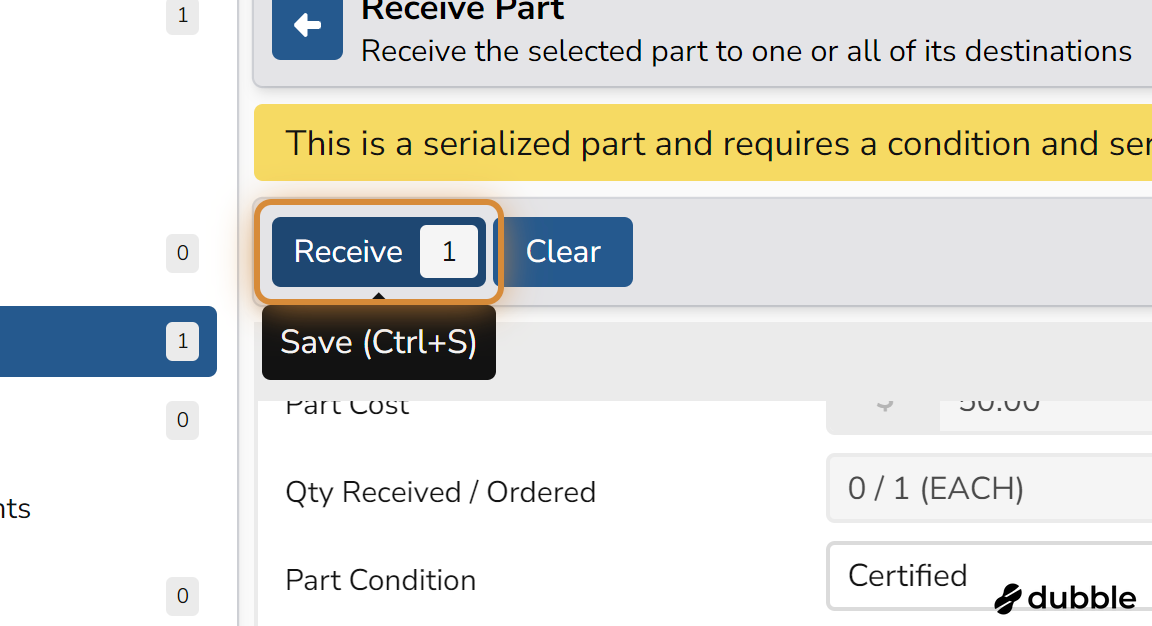Click the dubble logo watermark

[x=1065, y=598]
